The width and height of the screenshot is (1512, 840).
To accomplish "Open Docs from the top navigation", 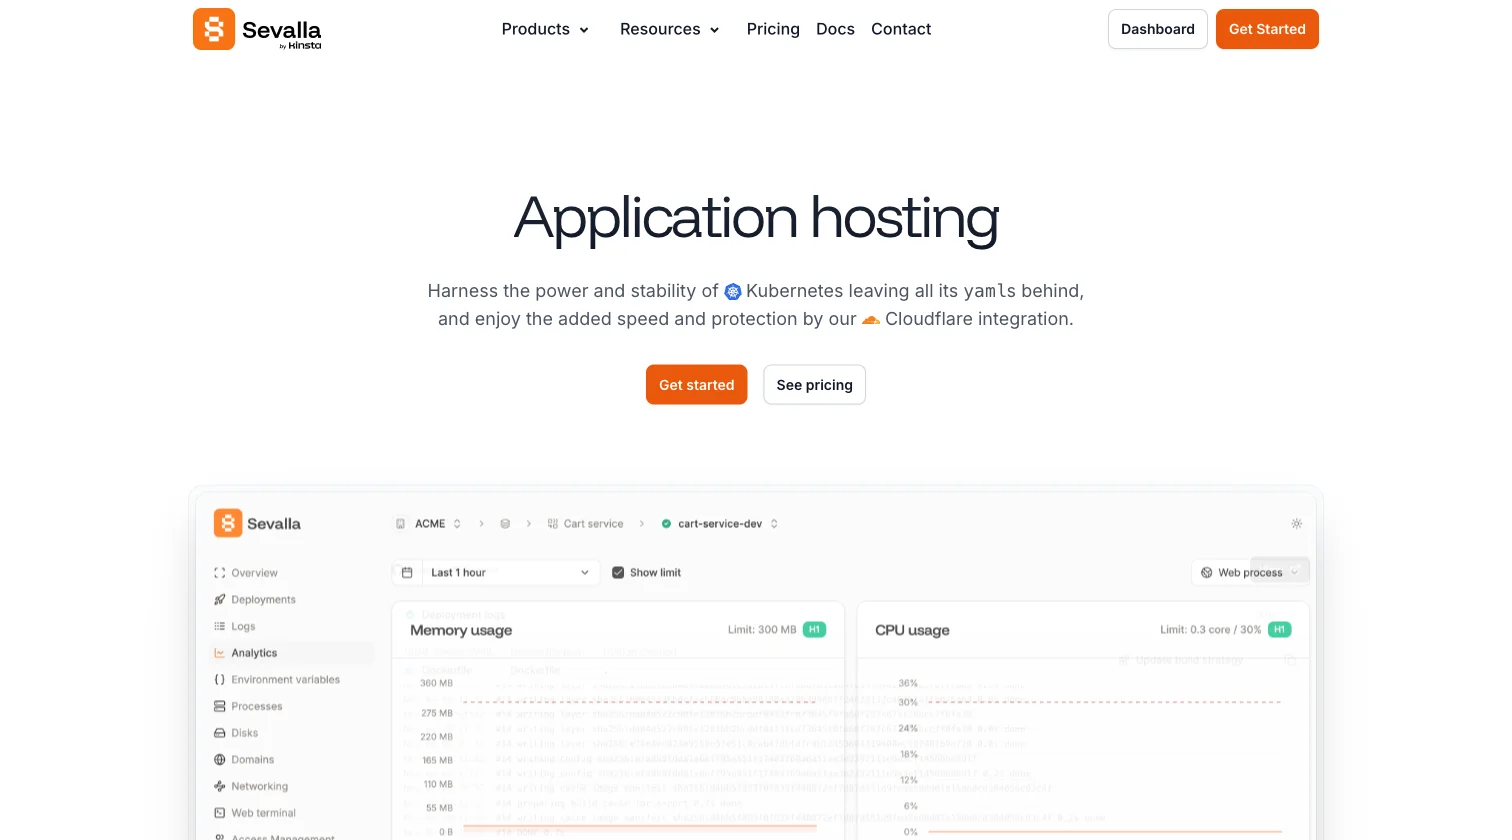I will 835,29.
